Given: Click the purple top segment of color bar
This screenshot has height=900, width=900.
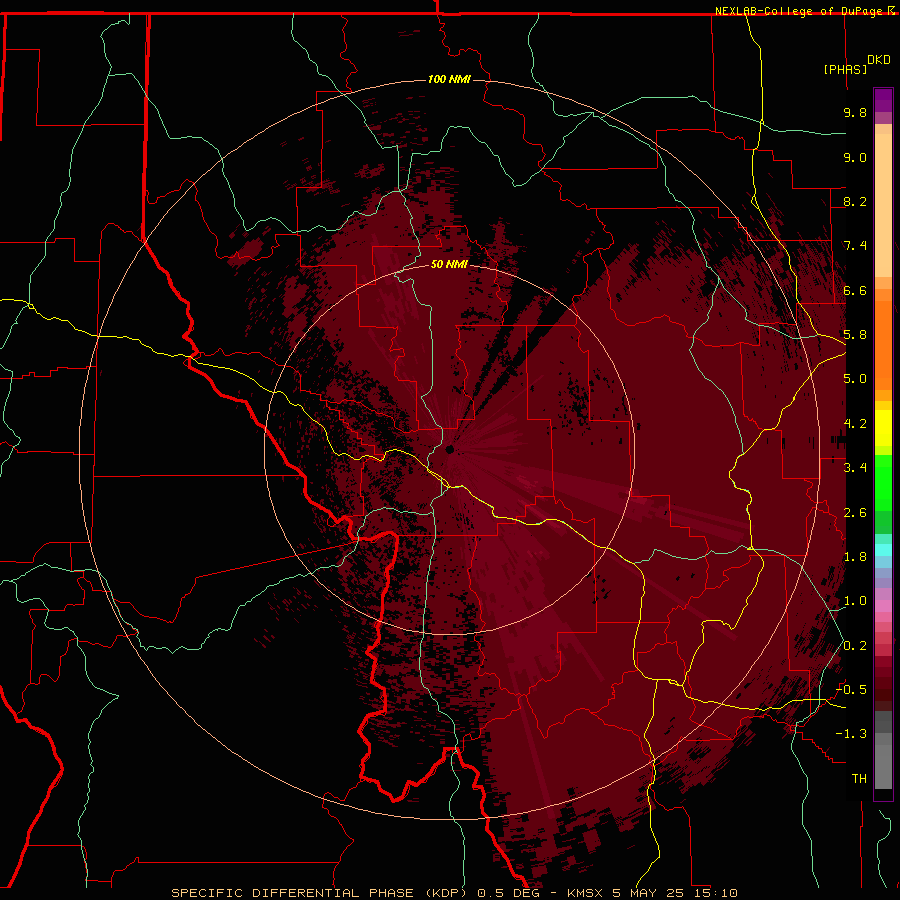Looking at the screenshot, I should coord(883,101).
